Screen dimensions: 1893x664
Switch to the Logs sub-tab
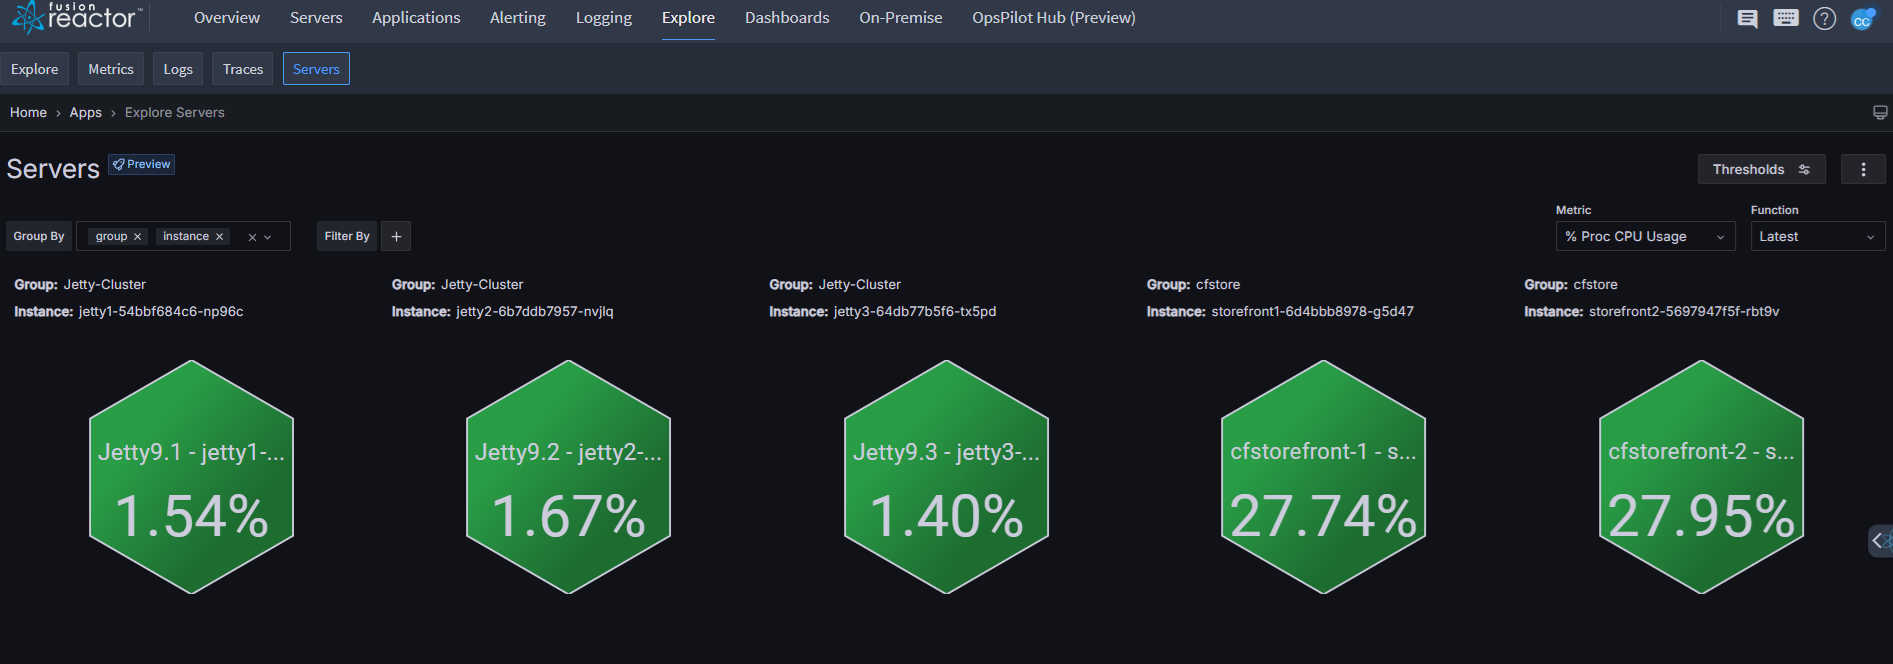(178, 69)
